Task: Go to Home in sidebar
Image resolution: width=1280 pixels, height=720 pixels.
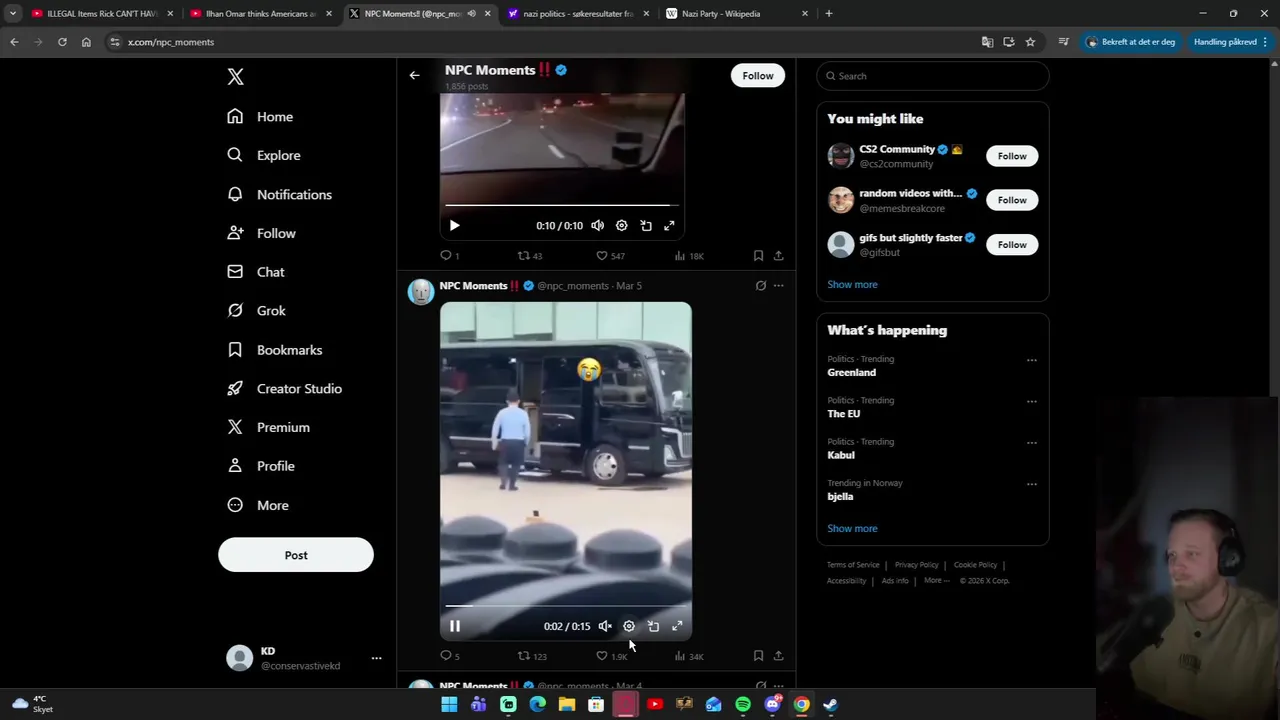Action: 260,117
